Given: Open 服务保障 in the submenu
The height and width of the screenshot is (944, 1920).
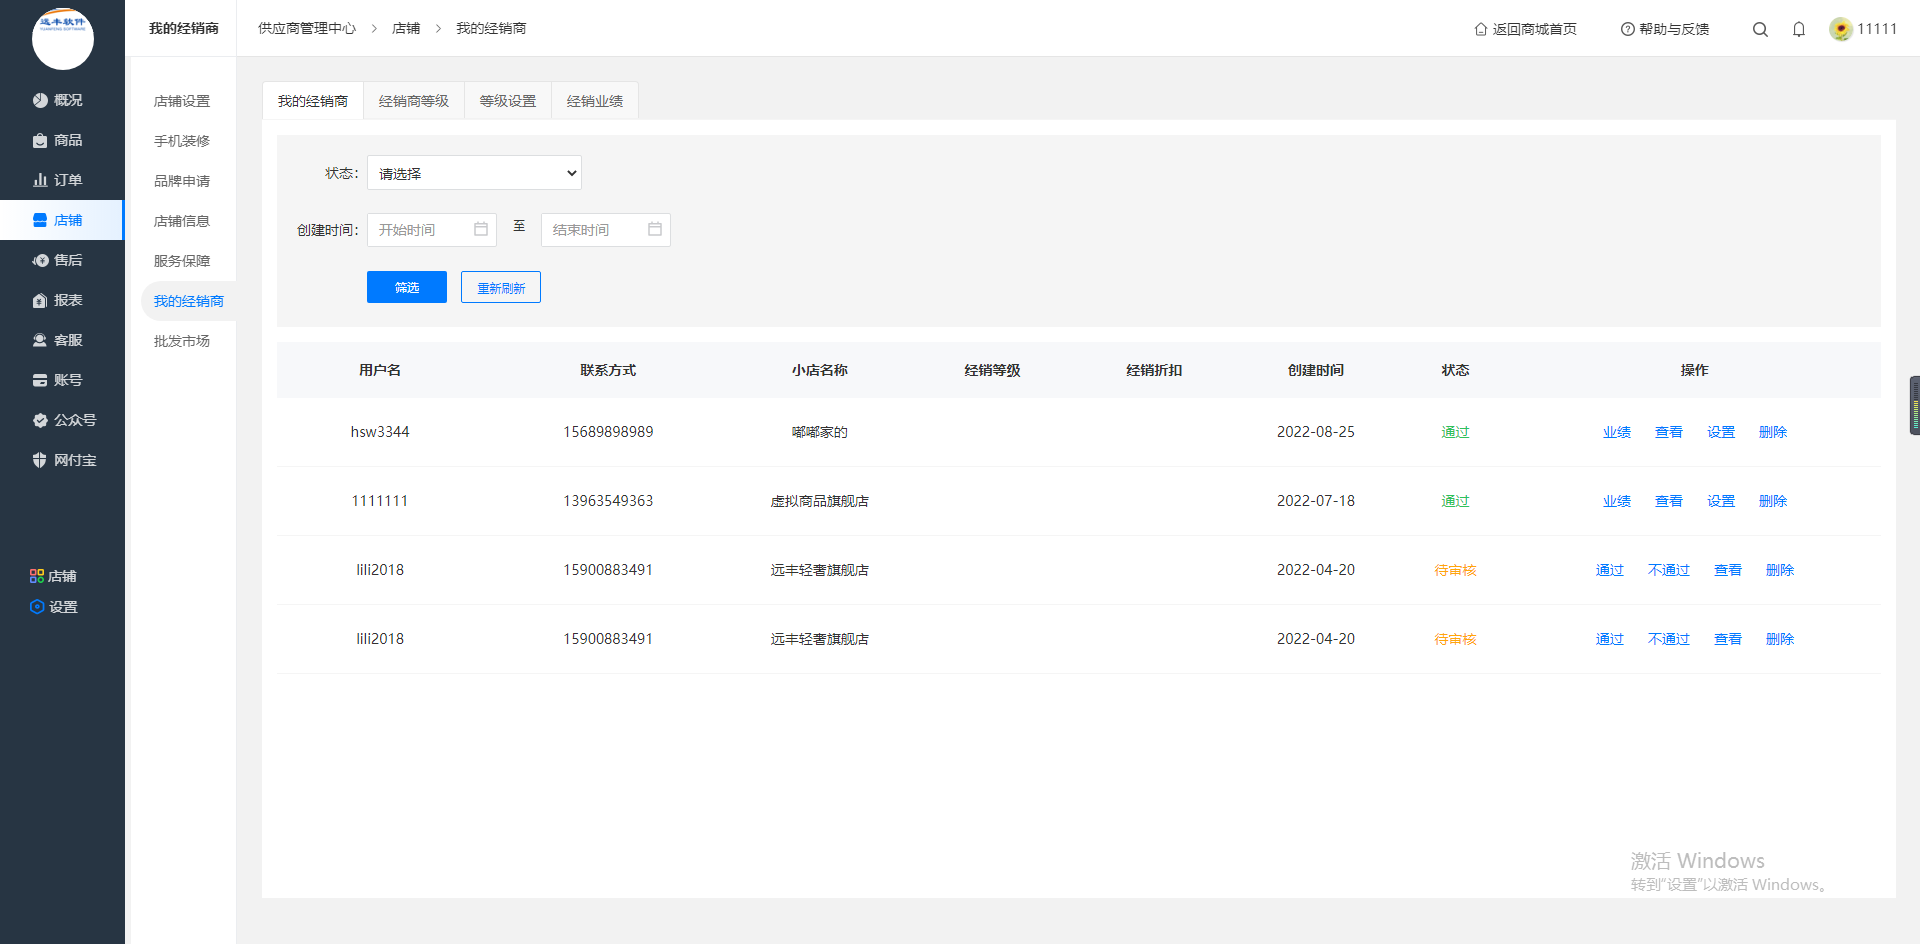Looking at the screenshot, I should (x=182, y=261).
